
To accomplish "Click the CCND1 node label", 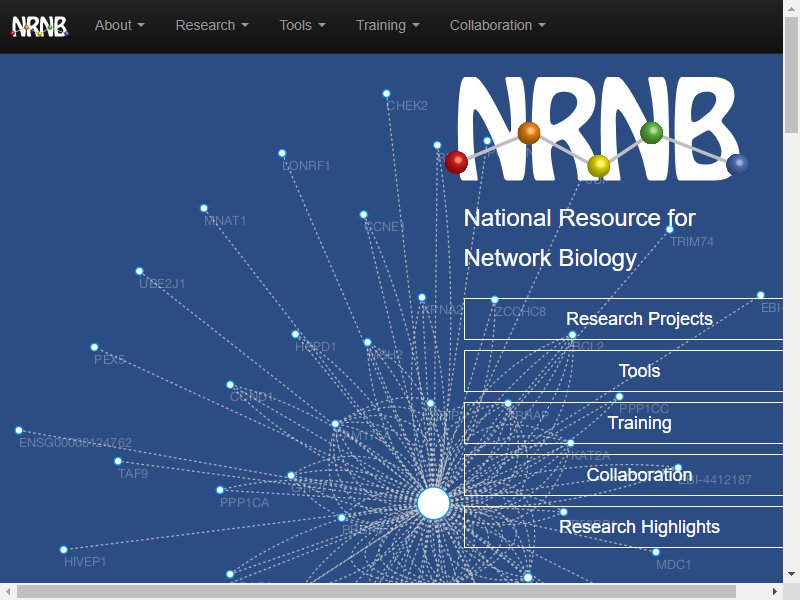I will click(252, 397).
